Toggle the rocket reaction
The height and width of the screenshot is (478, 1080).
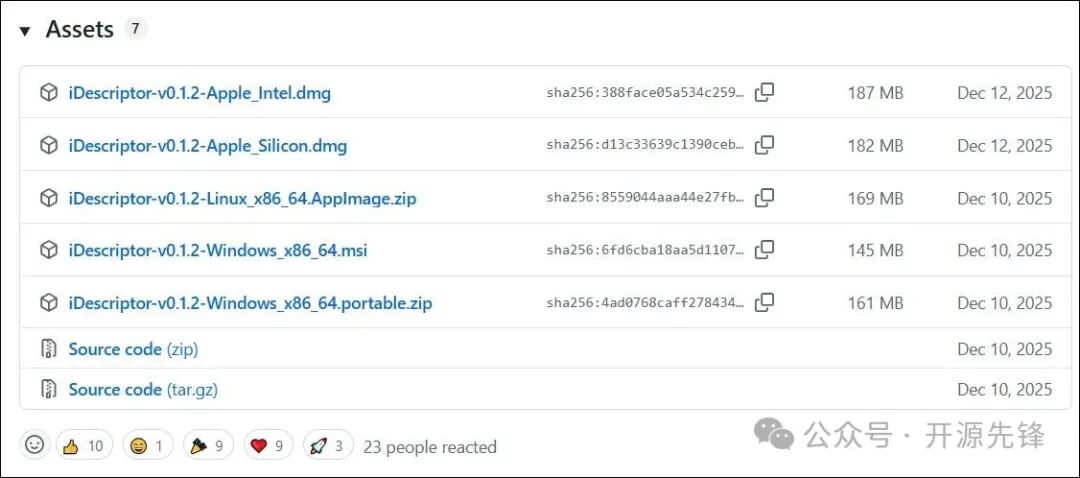click(329, 446)
